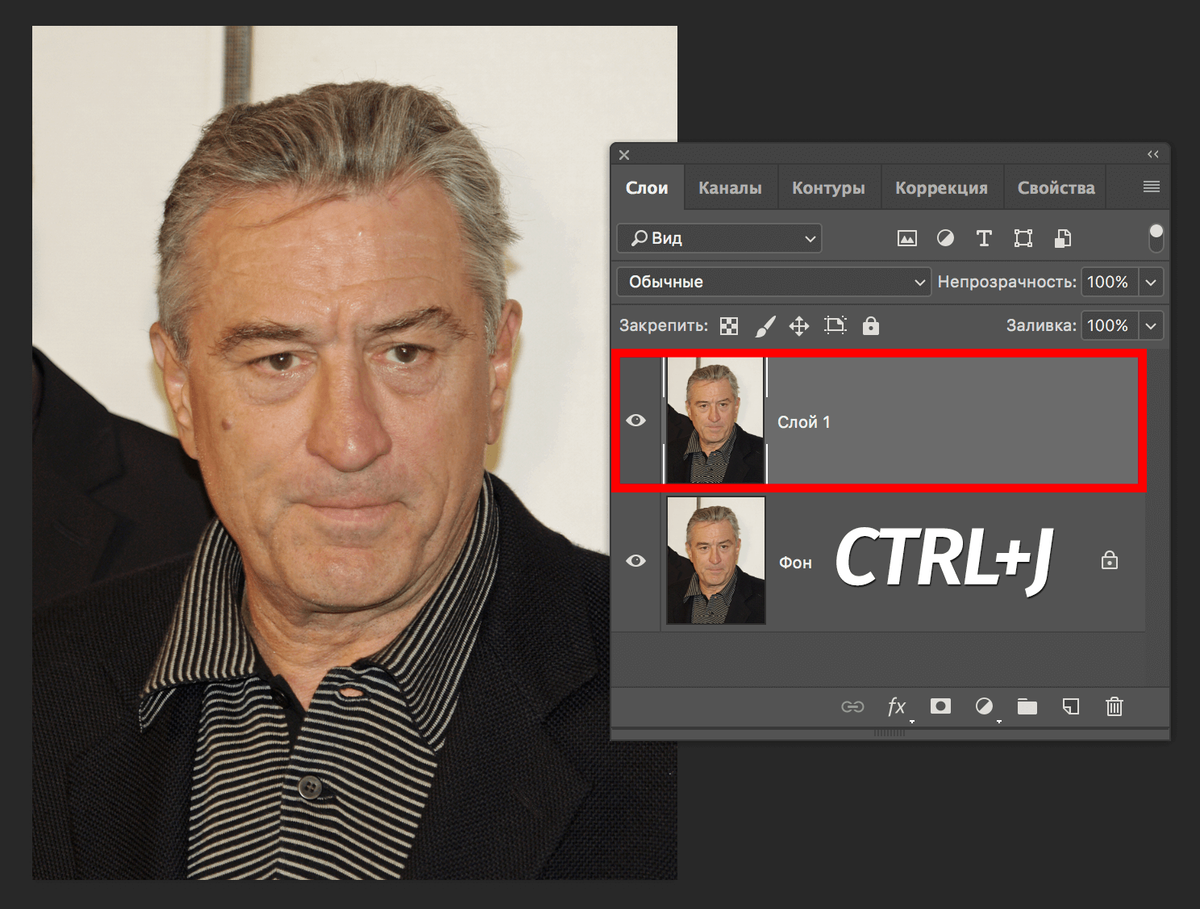Screen dimensions: 1200x909
Task: Switch to the Каналы tab
Action: click(x=730, y=187)
